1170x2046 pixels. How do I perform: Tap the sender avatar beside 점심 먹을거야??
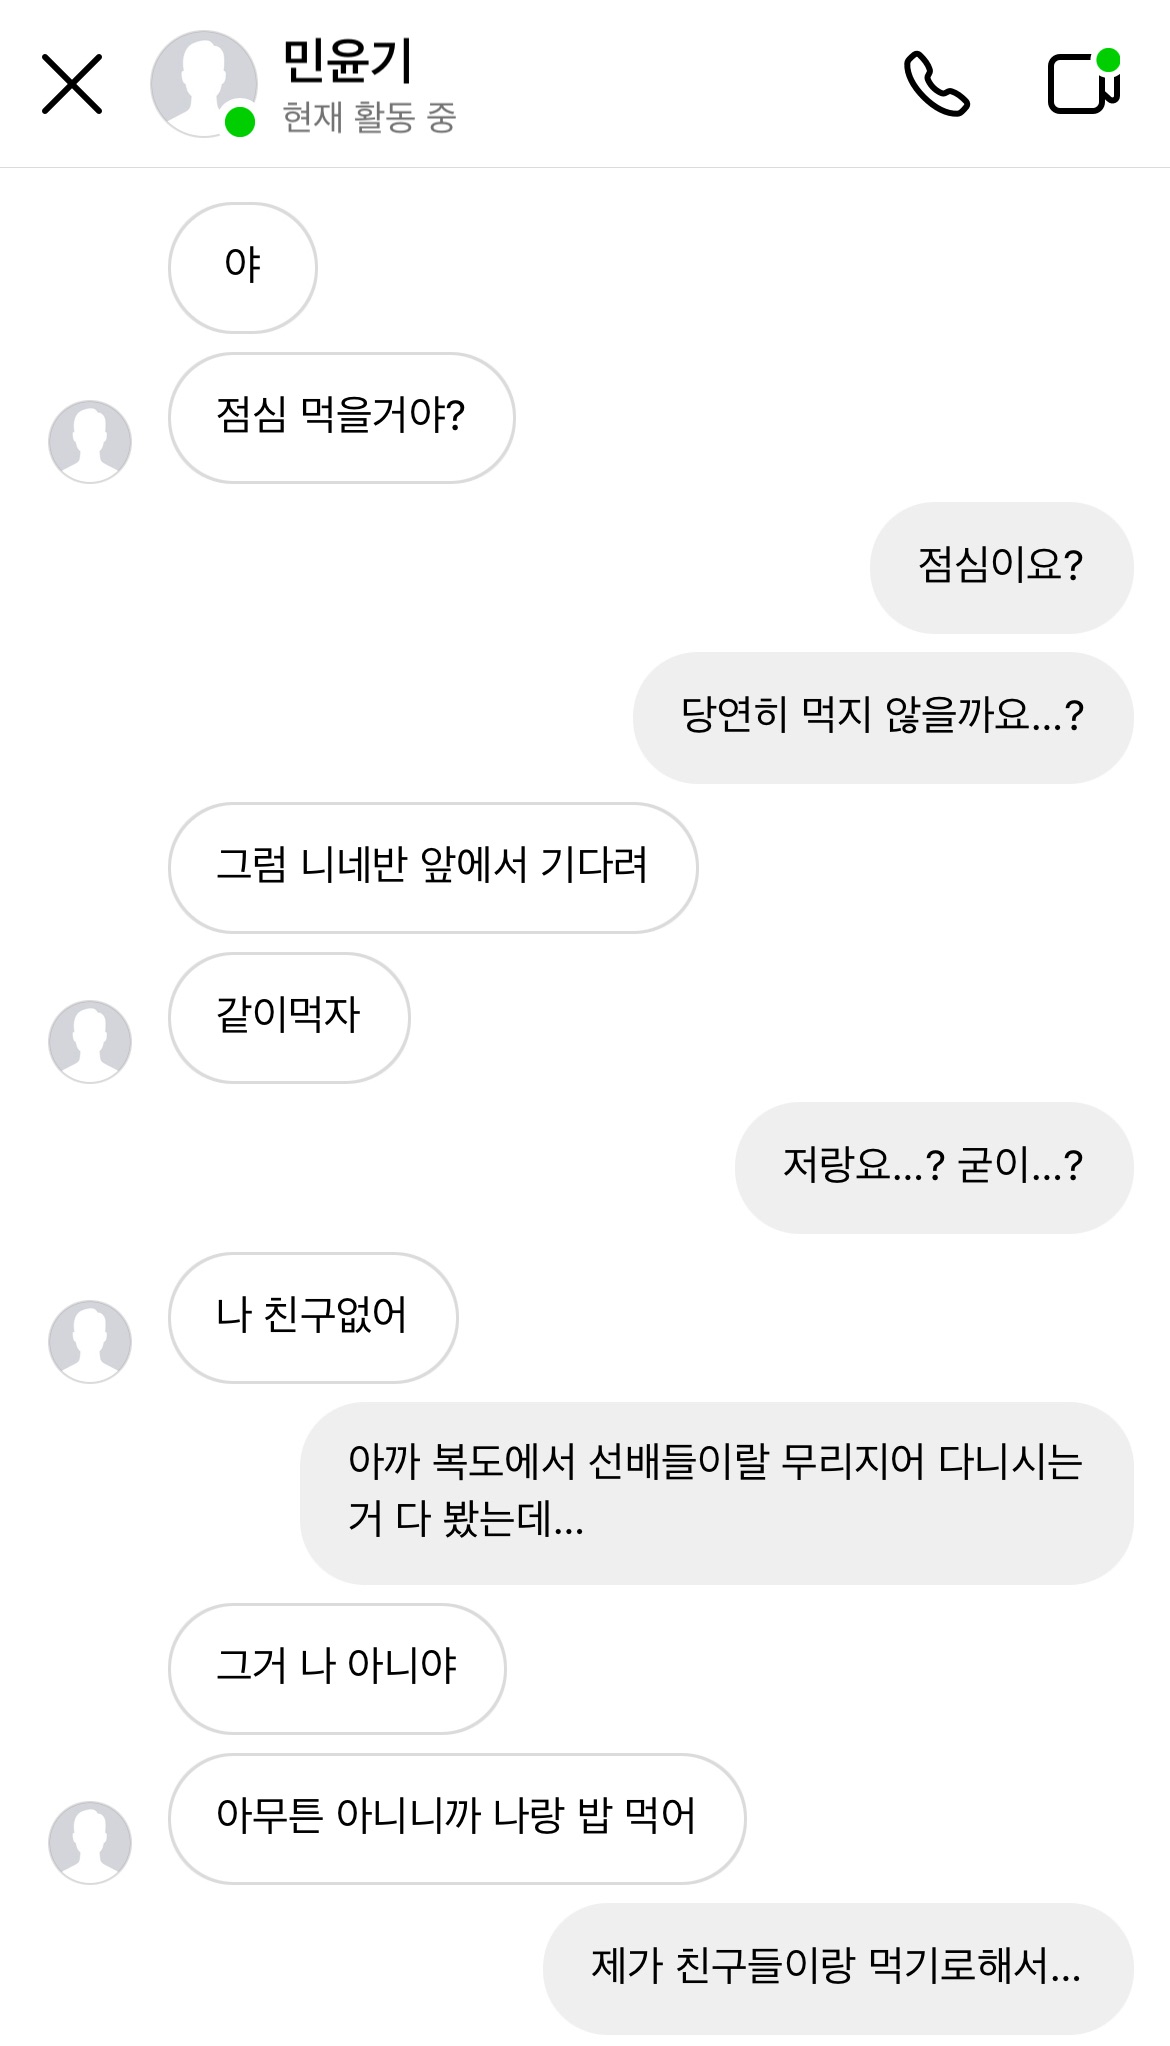[90, 442]
